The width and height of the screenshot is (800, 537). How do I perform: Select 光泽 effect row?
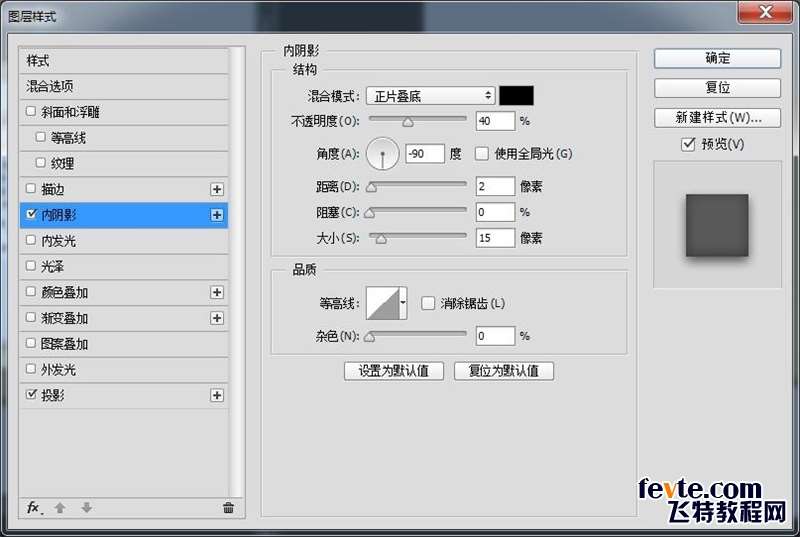(x=123, y=266)
